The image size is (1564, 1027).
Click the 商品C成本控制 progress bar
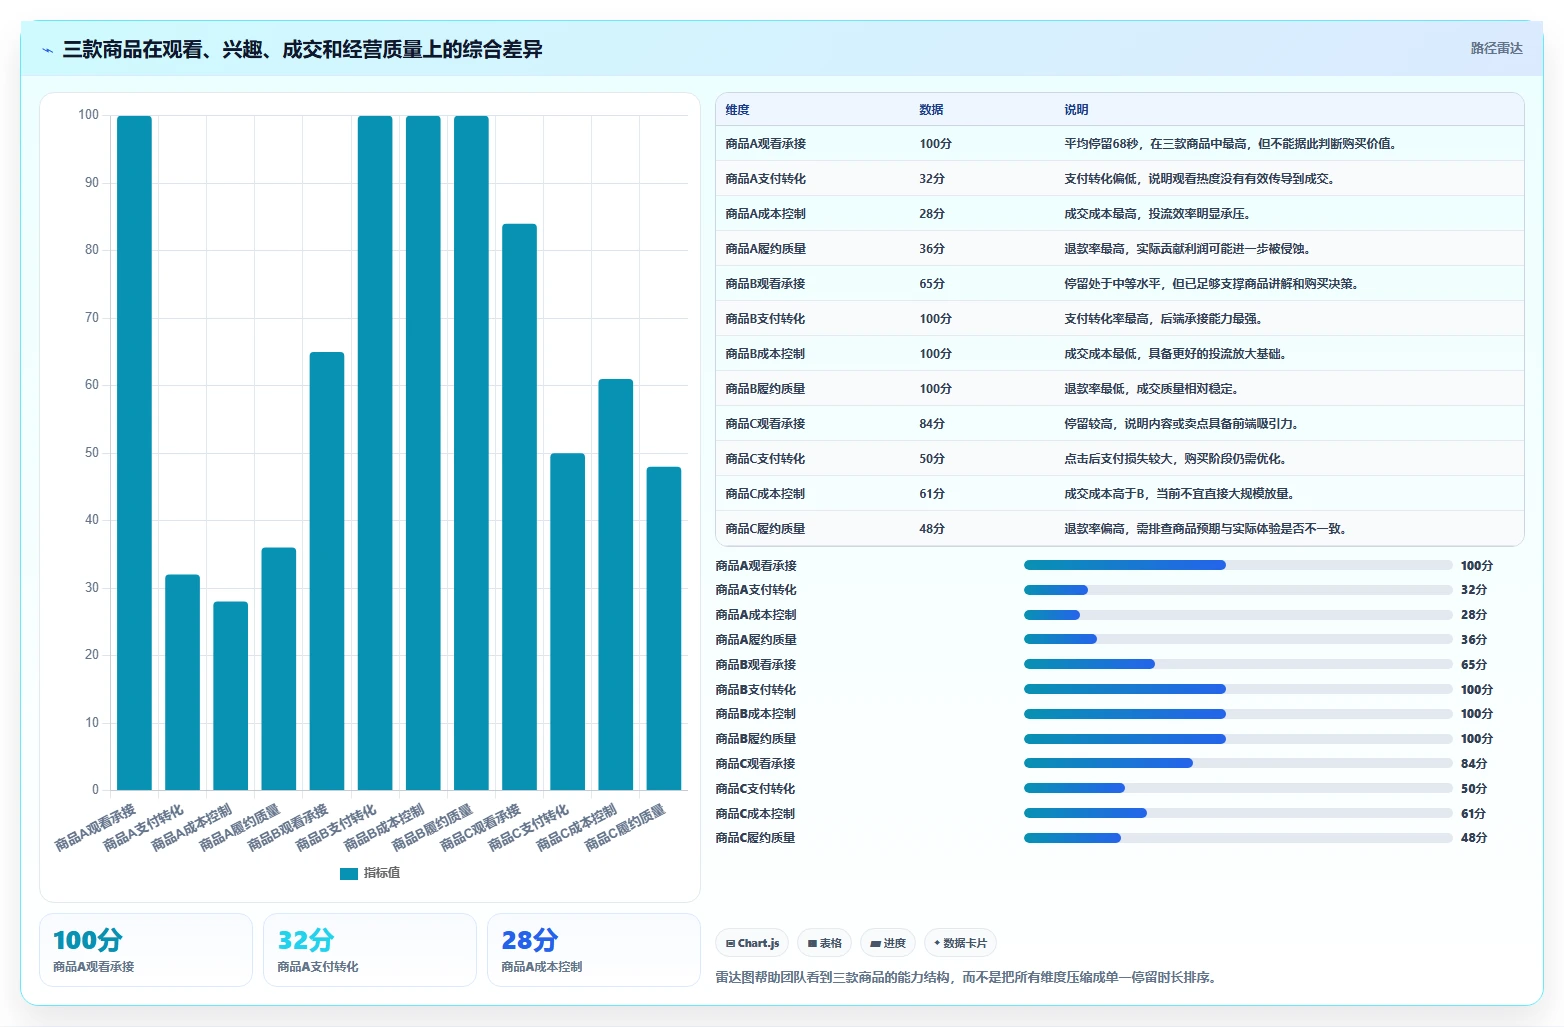tap(1238, 813)
